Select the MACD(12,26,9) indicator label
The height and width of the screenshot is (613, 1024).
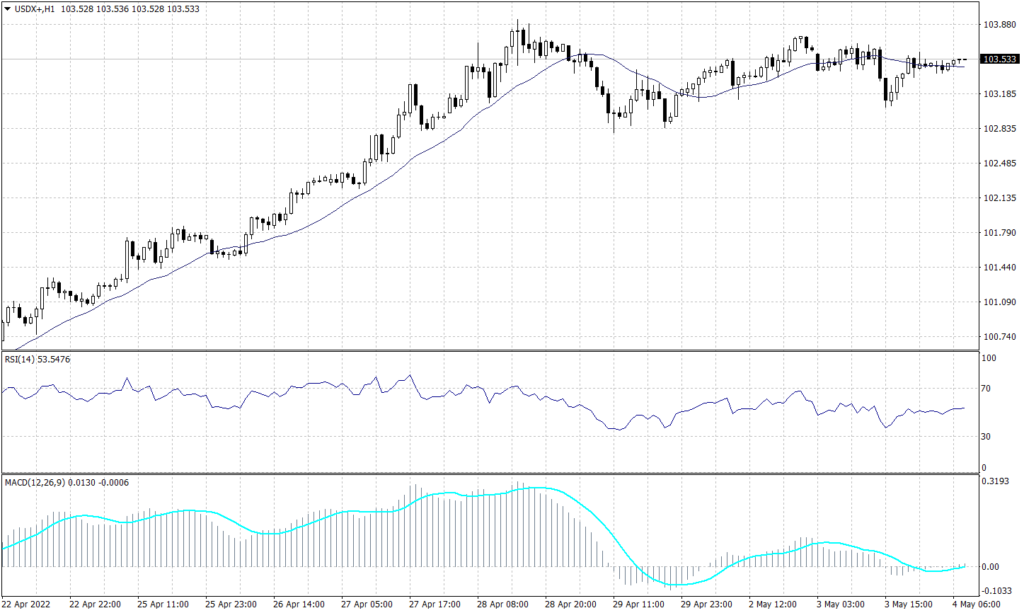point(35,481)
